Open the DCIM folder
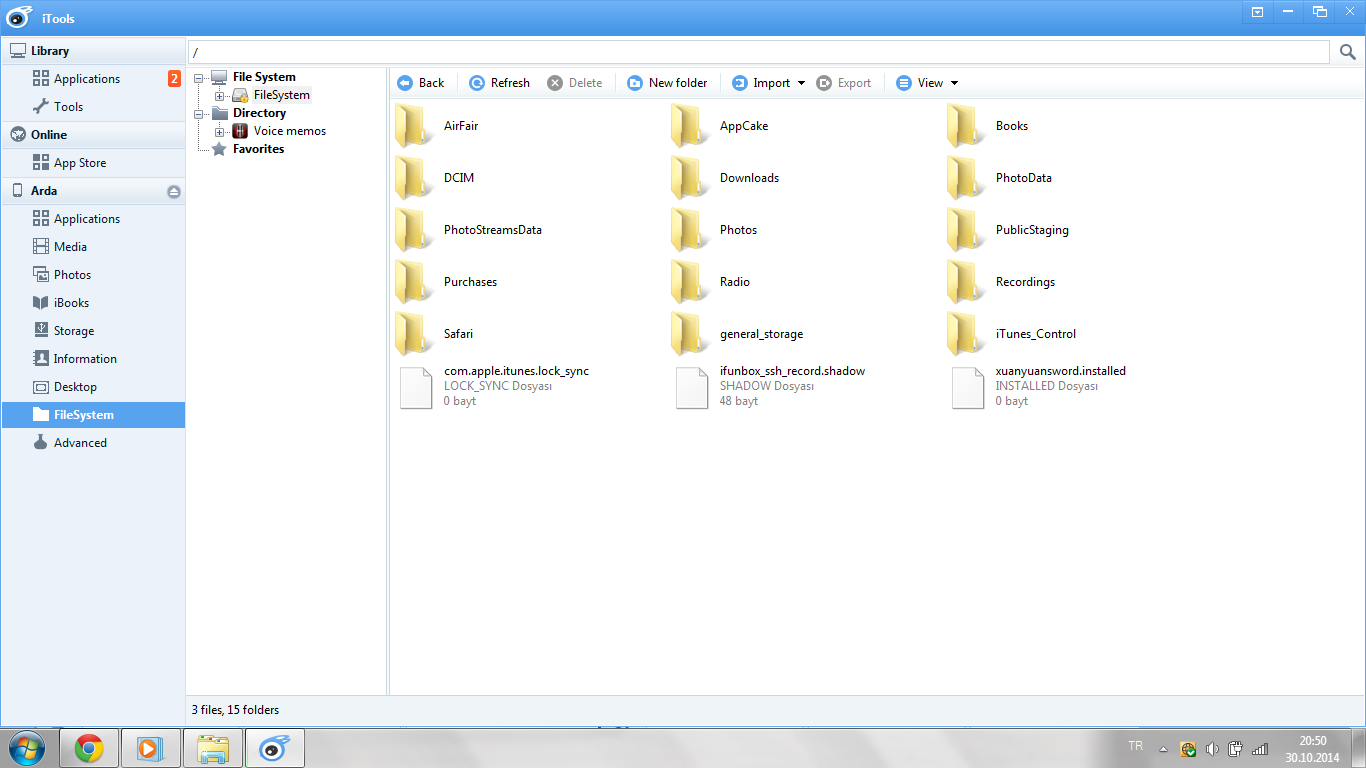 point(436,178)
